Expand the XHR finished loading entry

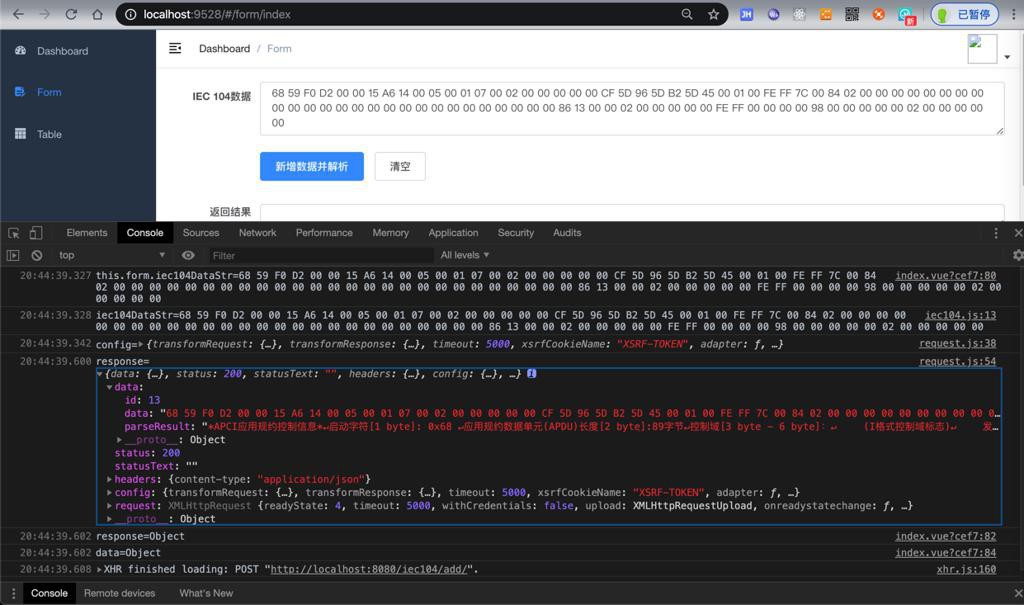pyautogui.click(x=99, y=570)
